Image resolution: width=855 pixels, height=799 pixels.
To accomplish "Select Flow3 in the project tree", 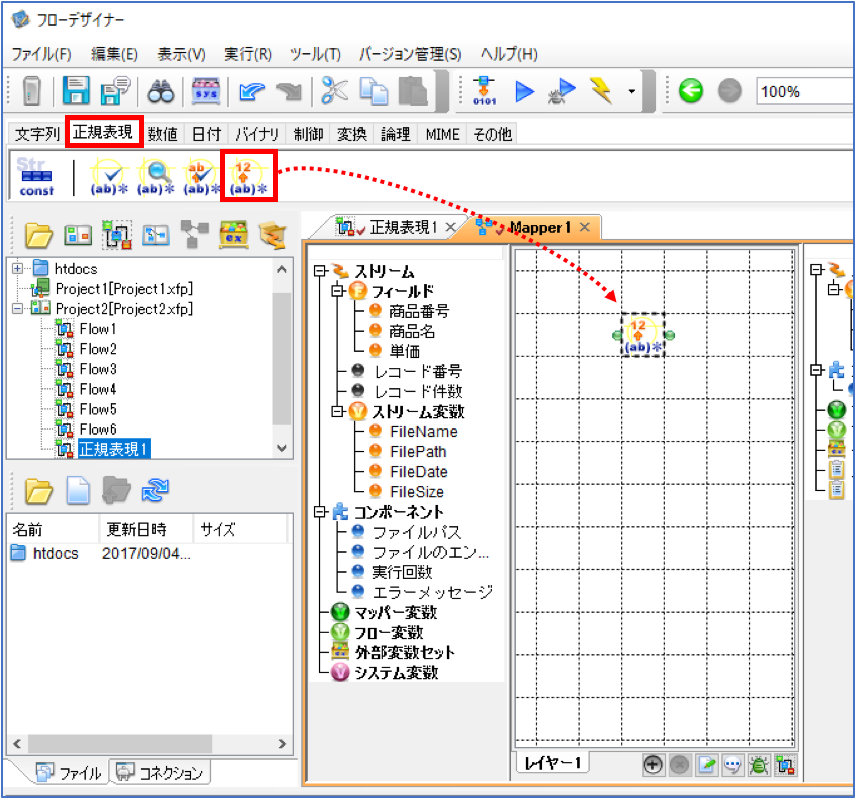I will (98, 369).
